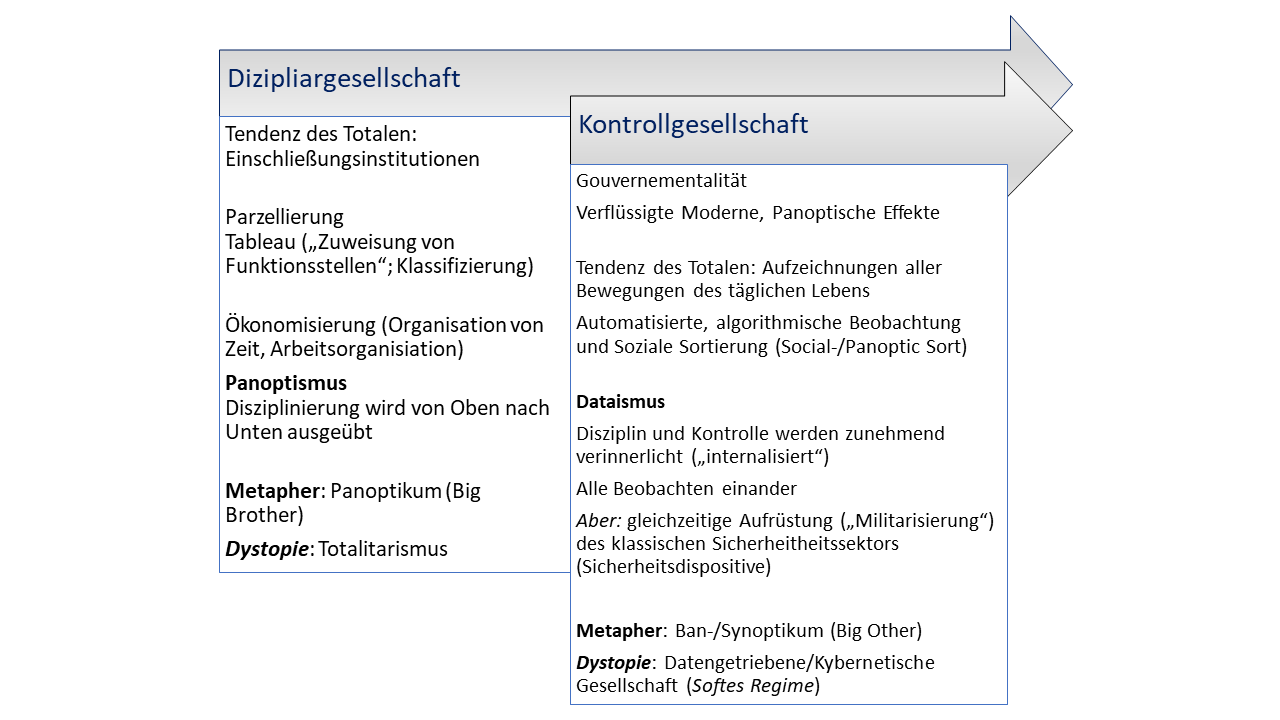Click 'Disziplin und Kontrolle werden zunehmend' line
This screenshot has width=1280, height=720.
tap(760, 434)
